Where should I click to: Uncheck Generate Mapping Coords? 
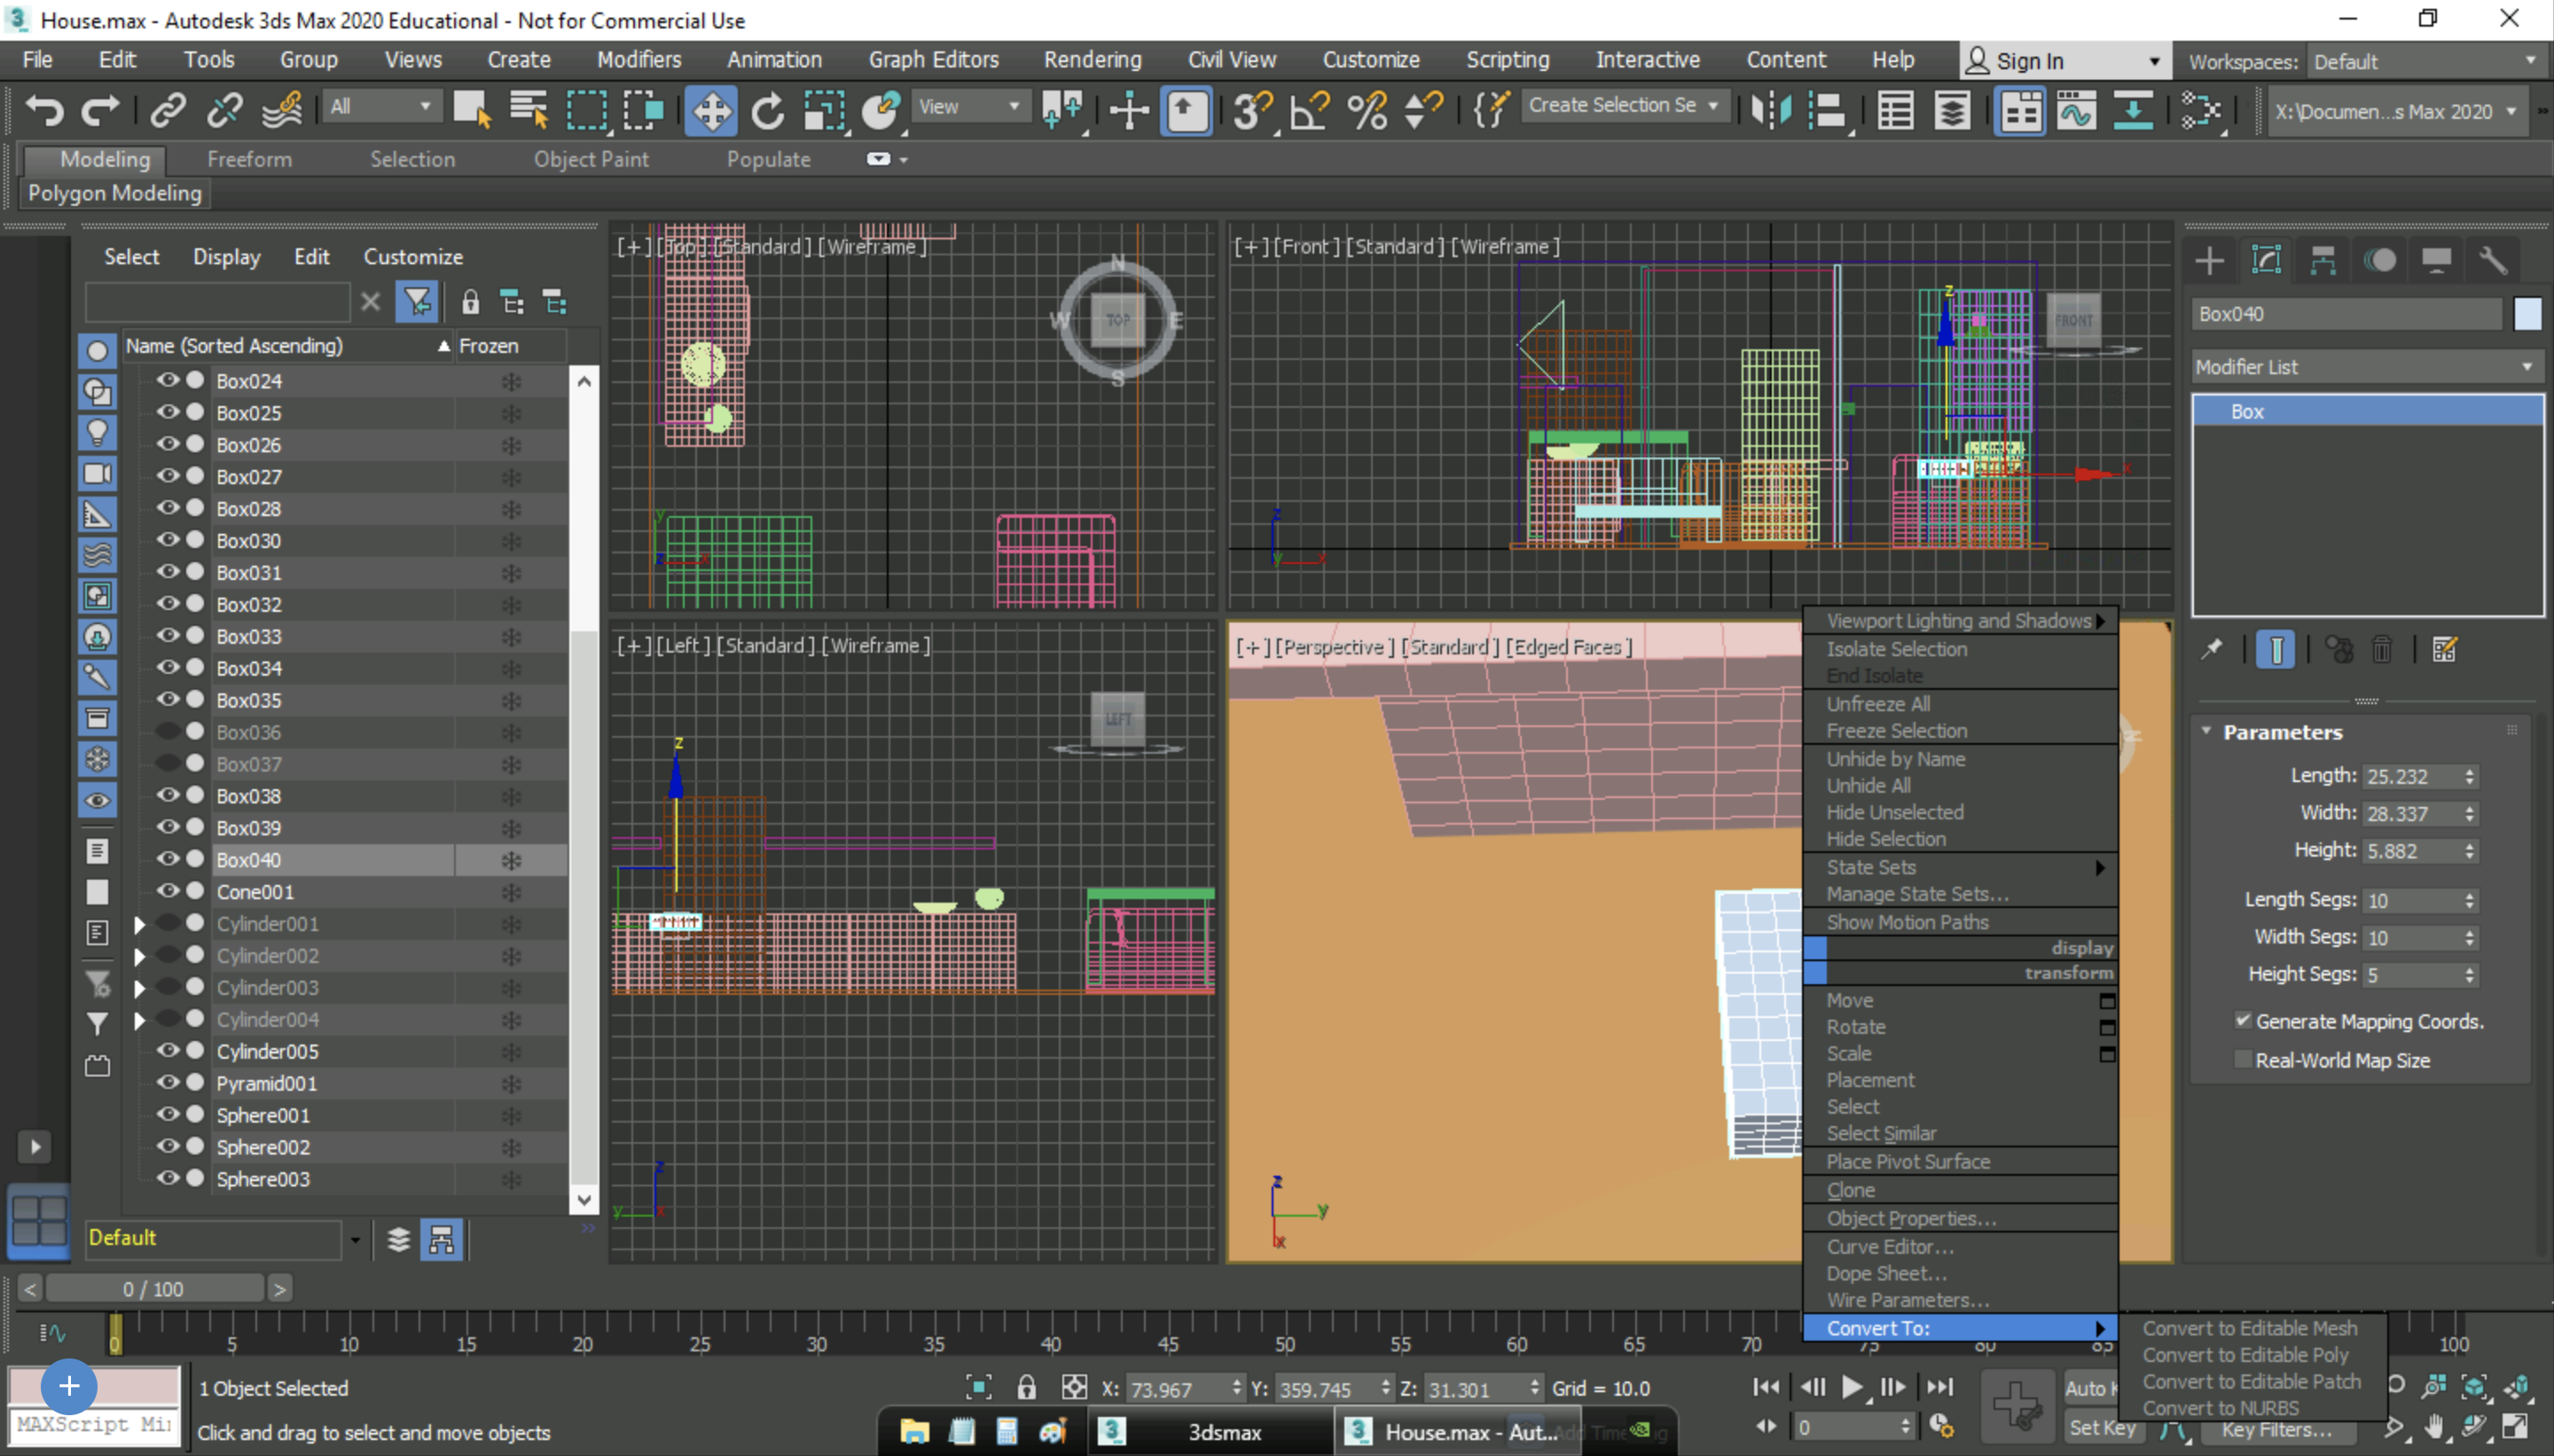click(x=2243, y=1021)
